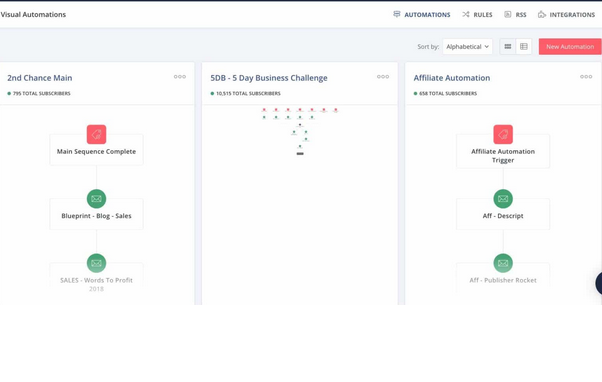Image resolution: width=602 pixels, height=382 pixels.
Task: Click the email icon above Aff - Publisher Rocket
Action: pyautogui.click(x=503, y=263)
